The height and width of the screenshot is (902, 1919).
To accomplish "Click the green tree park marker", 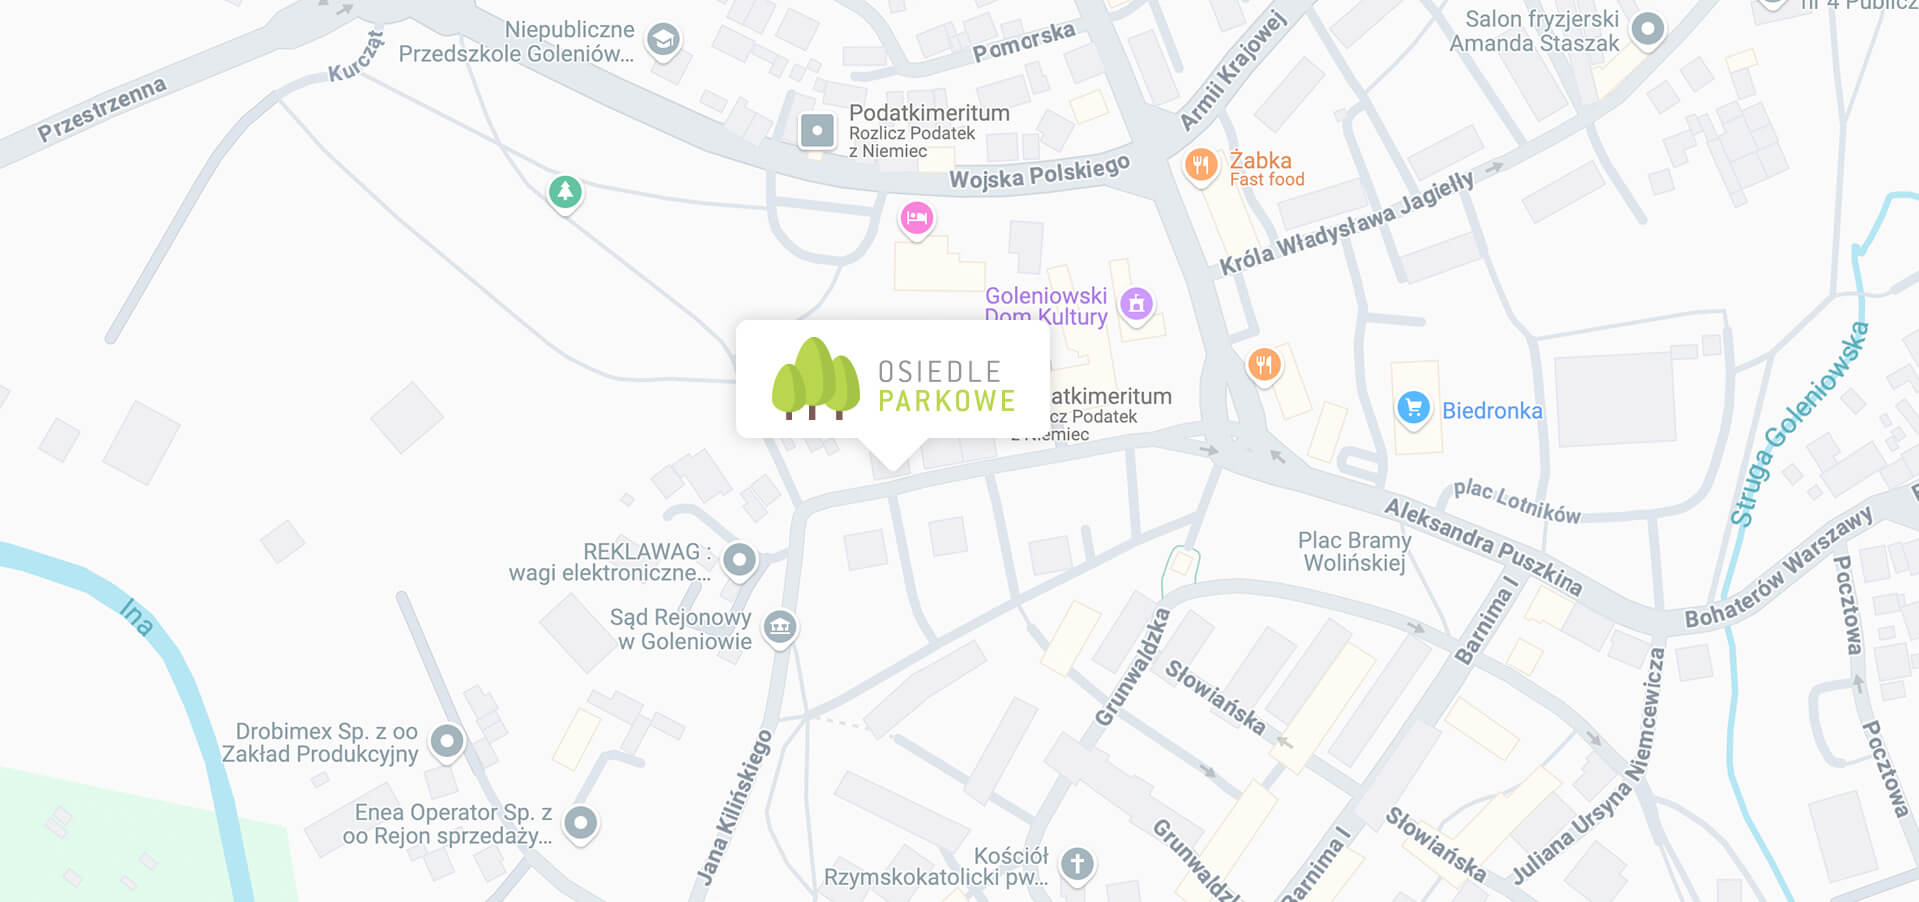I will click(x=565, y=192).
